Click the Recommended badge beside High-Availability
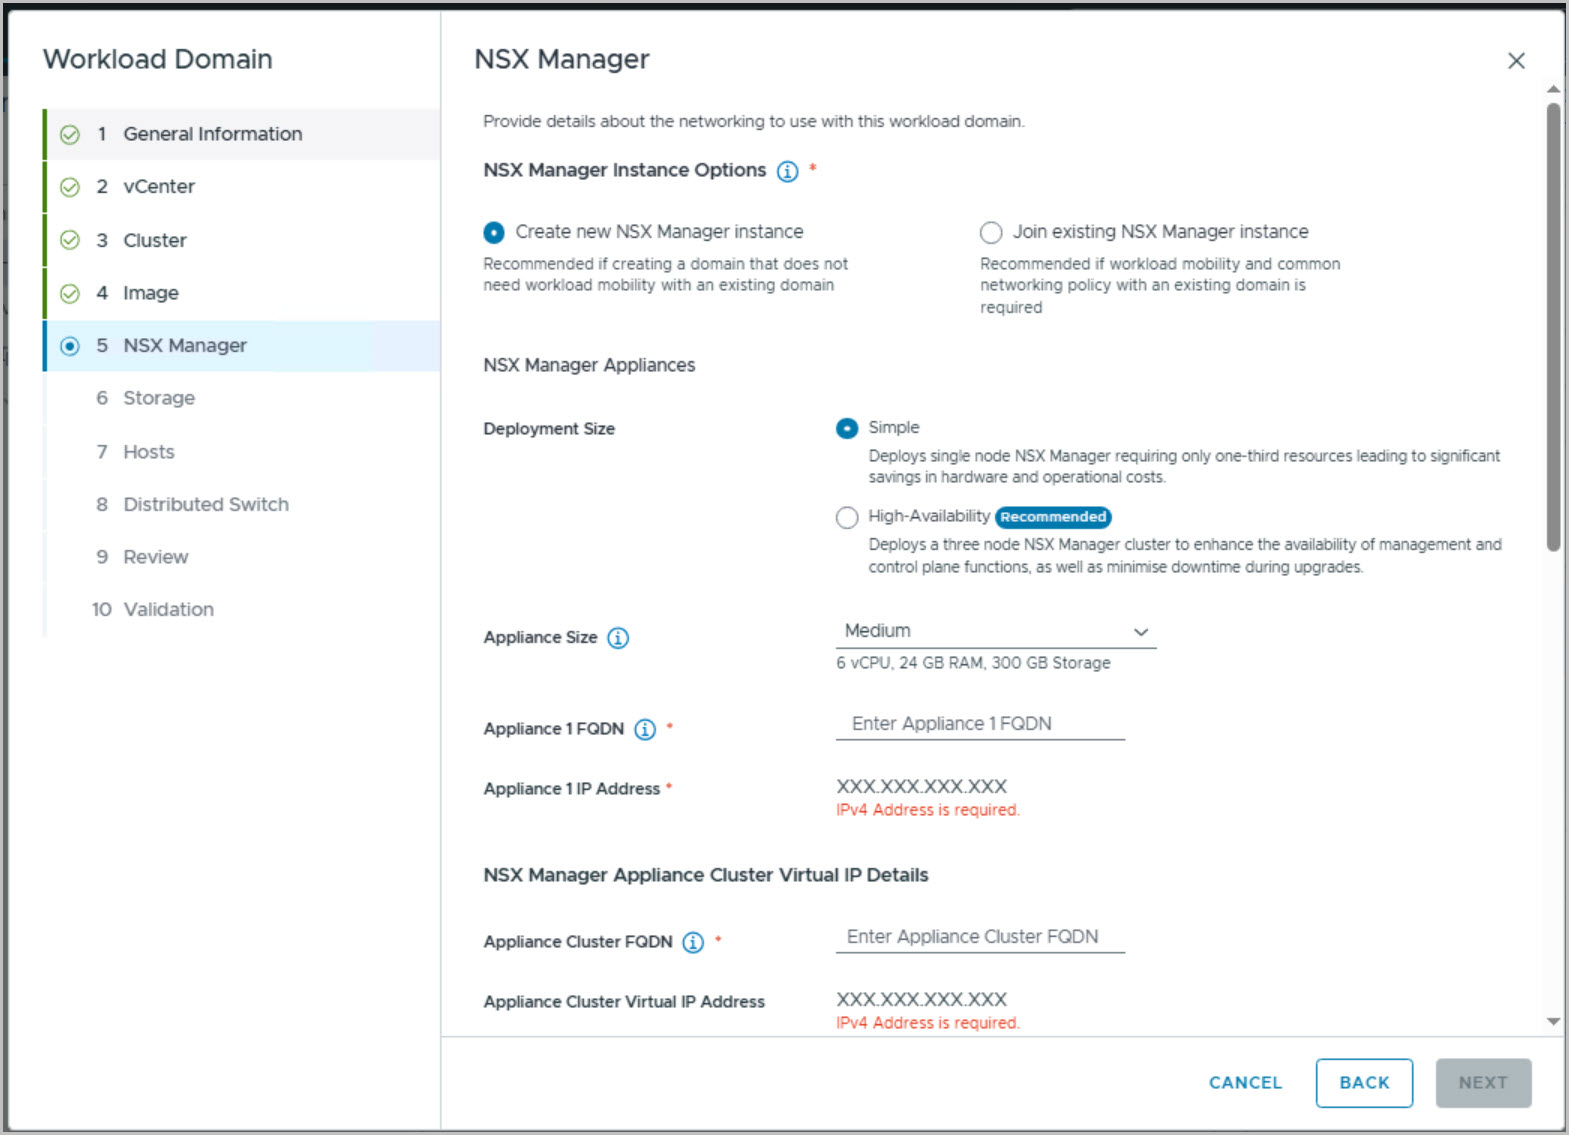The width and height of the screenshot is (1569, 1135). [1053, 517]
